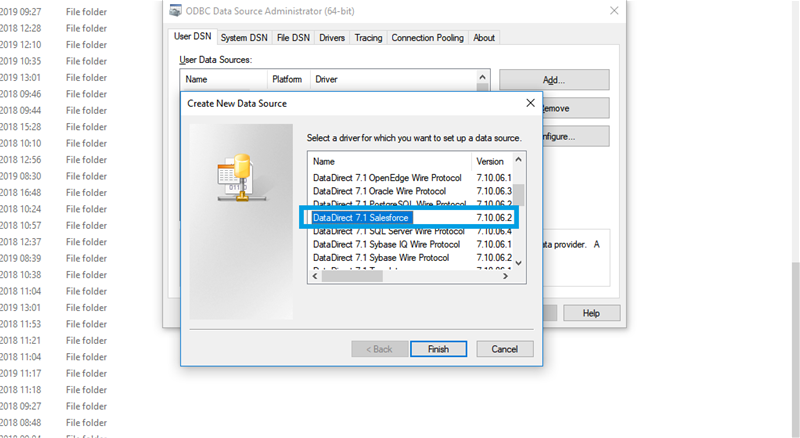800x438 pixels.
Task: Open the File DSN tab
Action: [293, 38]
